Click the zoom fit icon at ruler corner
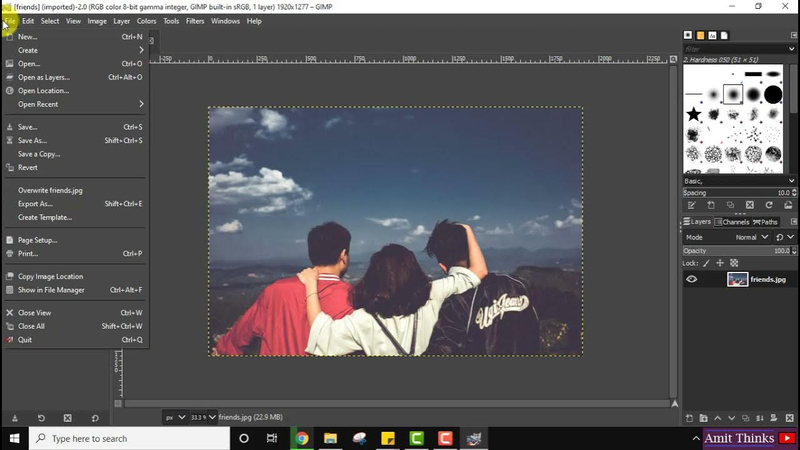The height and width of the screenshot is (450, 800). tap(673, 59)
